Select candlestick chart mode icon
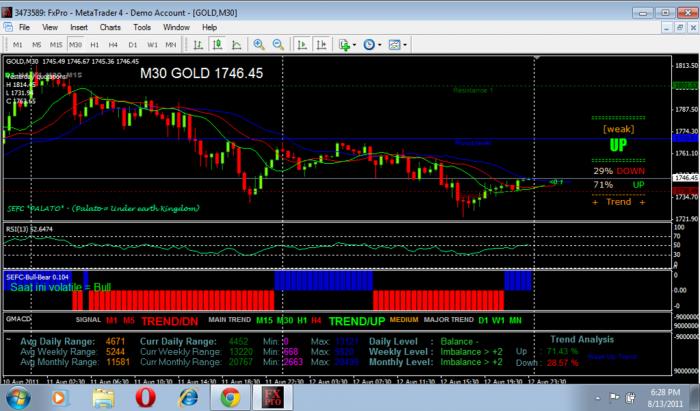This screenshot has height=411, width=700. (x=217, y=45)
